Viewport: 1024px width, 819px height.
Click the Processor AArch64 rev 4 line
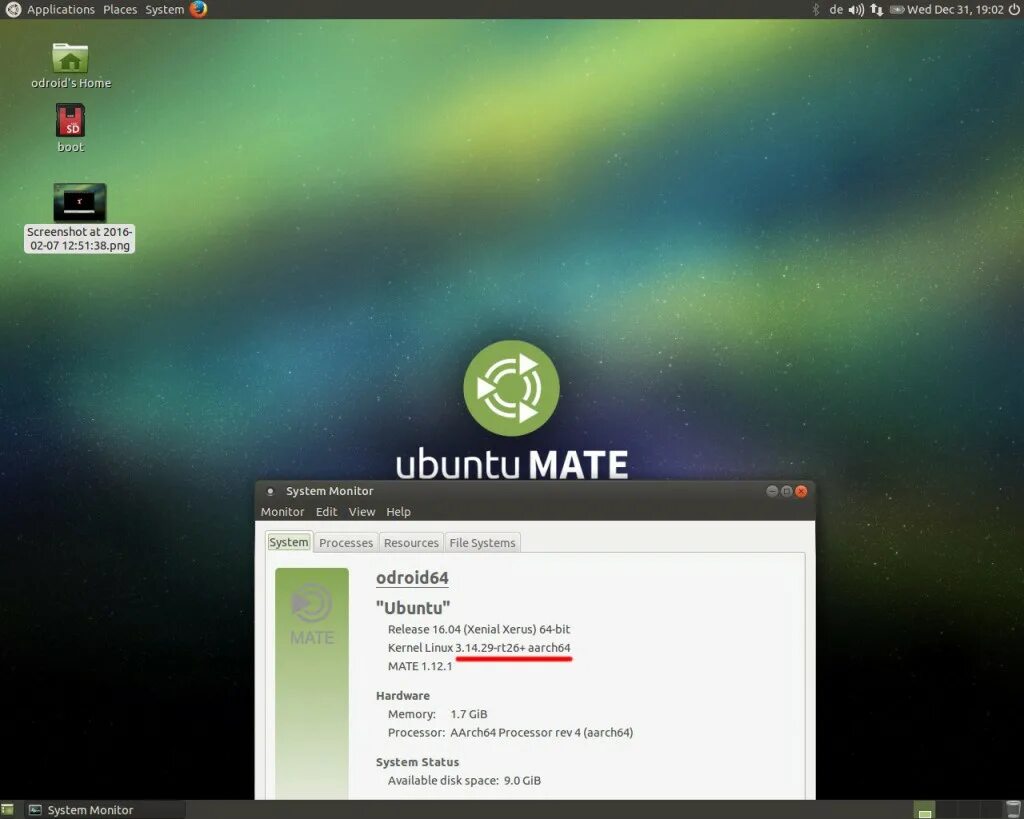point(510,732)
